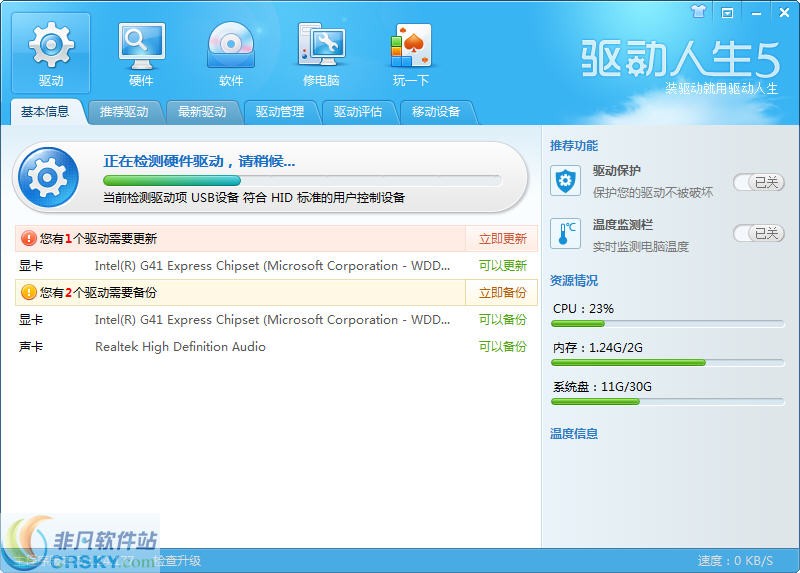The height and width of the screenshot is (573, 800).
Task: Click the hardware detection progress bar
Action: [x=302, y=180]
